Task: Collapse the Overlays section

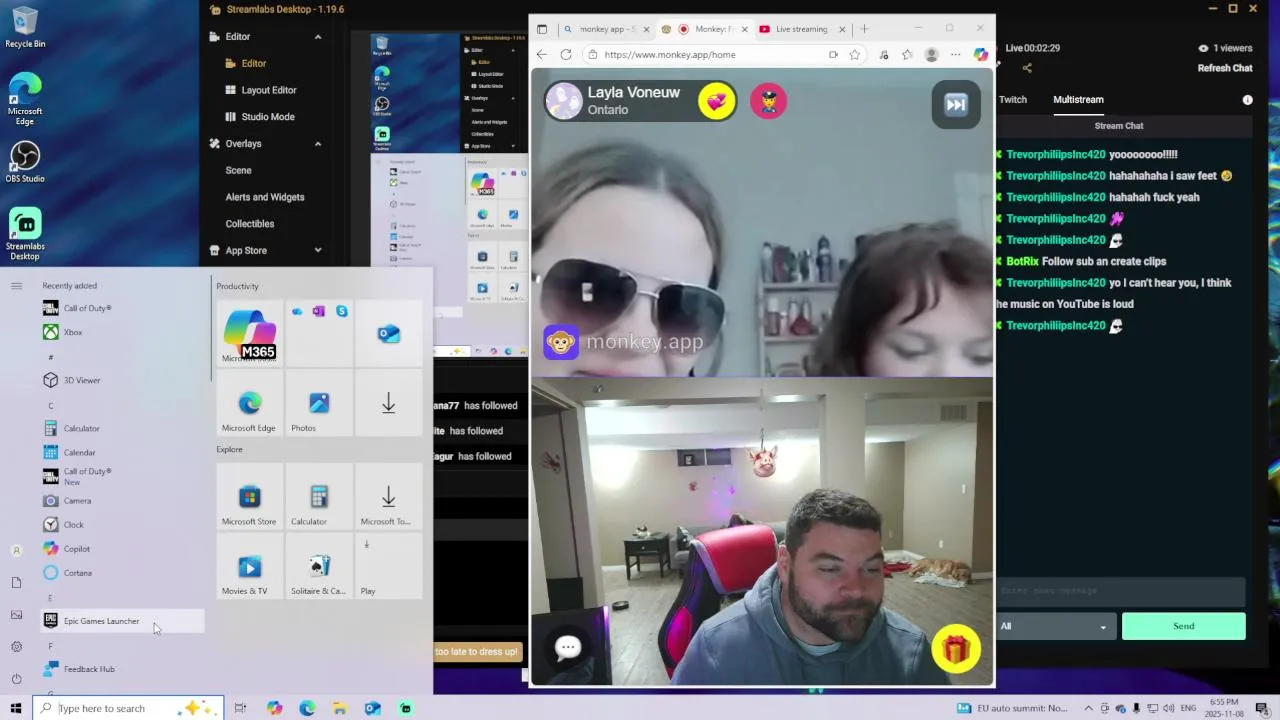Action: click(318, 144)
